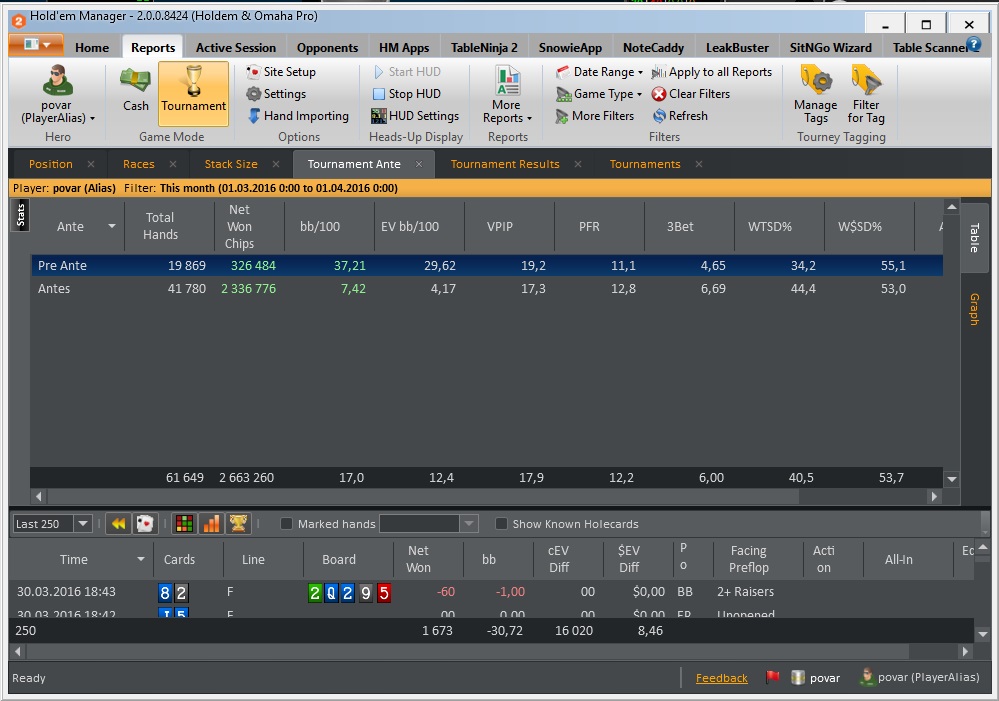Open TableNinja 2 tab
Viewport: 999px width, 701px height.
click(484, 48)
